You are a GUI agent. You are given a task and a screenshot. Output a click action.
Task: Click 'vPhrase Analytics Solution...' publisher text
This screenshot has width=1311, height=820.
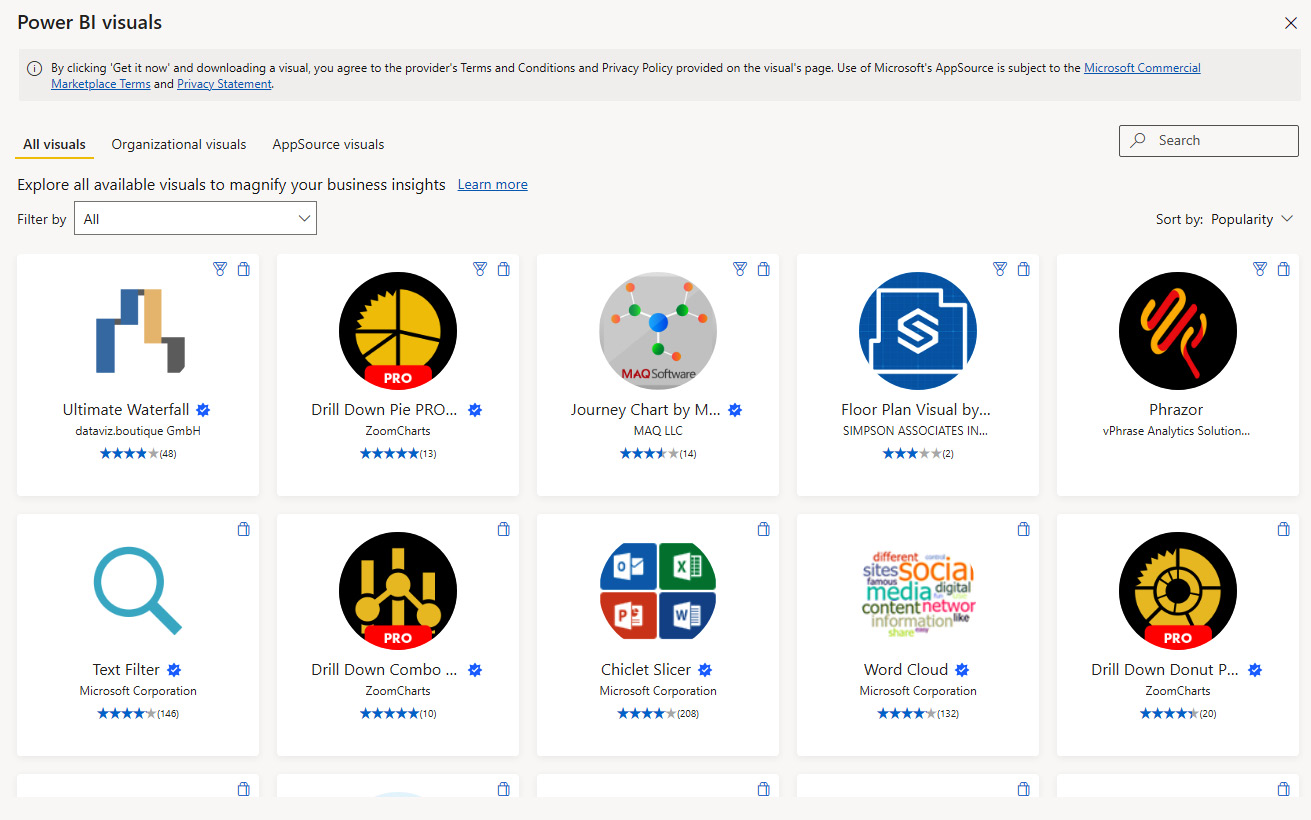1176,431
